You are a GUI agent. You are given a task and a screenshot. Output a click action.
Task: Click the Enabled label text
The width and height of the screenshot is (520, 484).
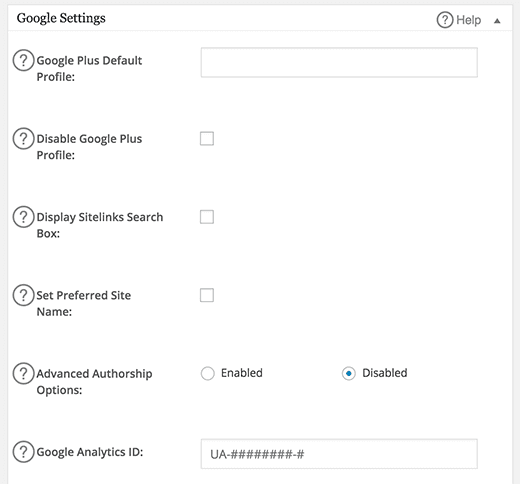(242, 373)
